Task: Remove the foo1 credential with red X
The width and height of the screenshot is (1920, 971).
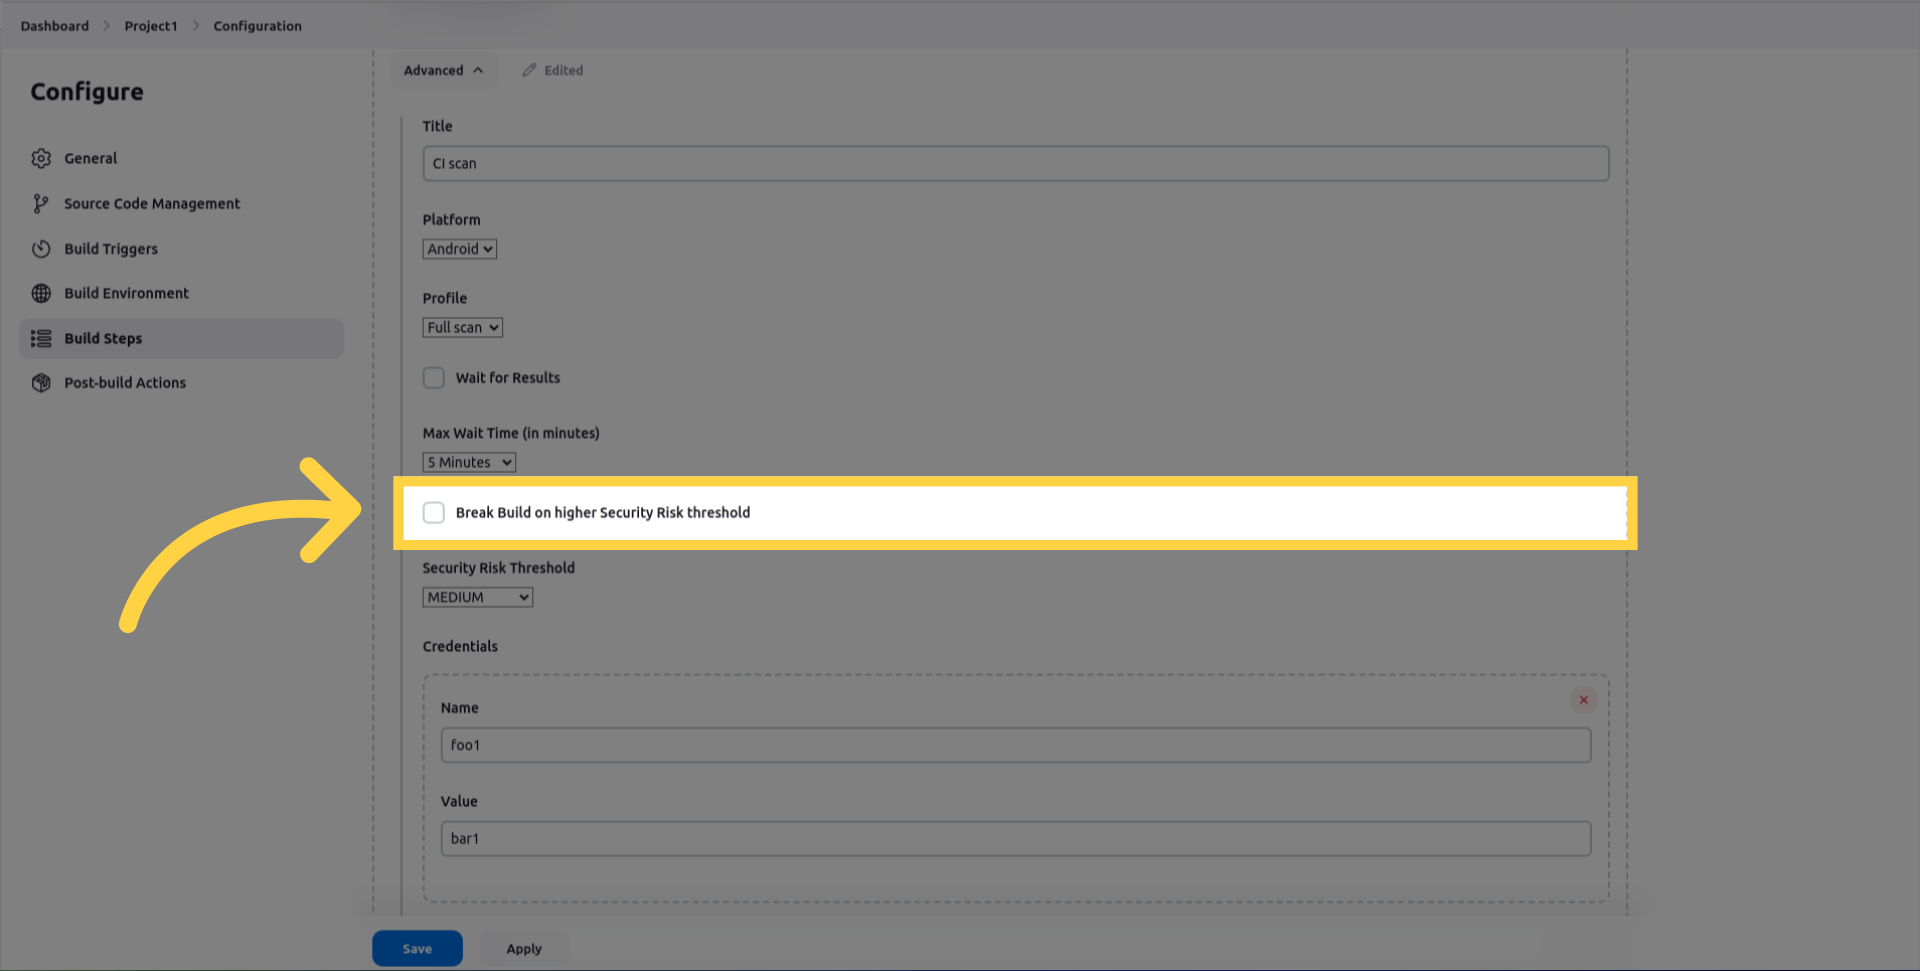Action: point(1583,700)
